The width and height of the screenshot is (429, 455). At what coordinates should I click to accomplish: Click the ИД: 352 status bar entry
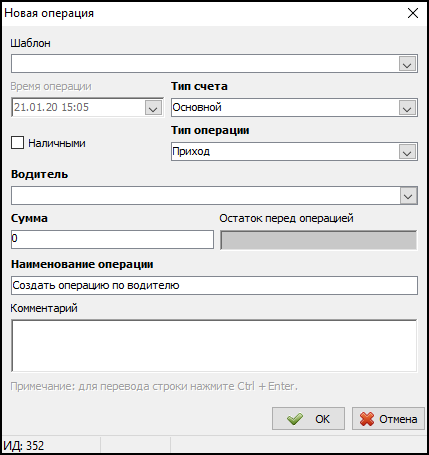point(24,445)
